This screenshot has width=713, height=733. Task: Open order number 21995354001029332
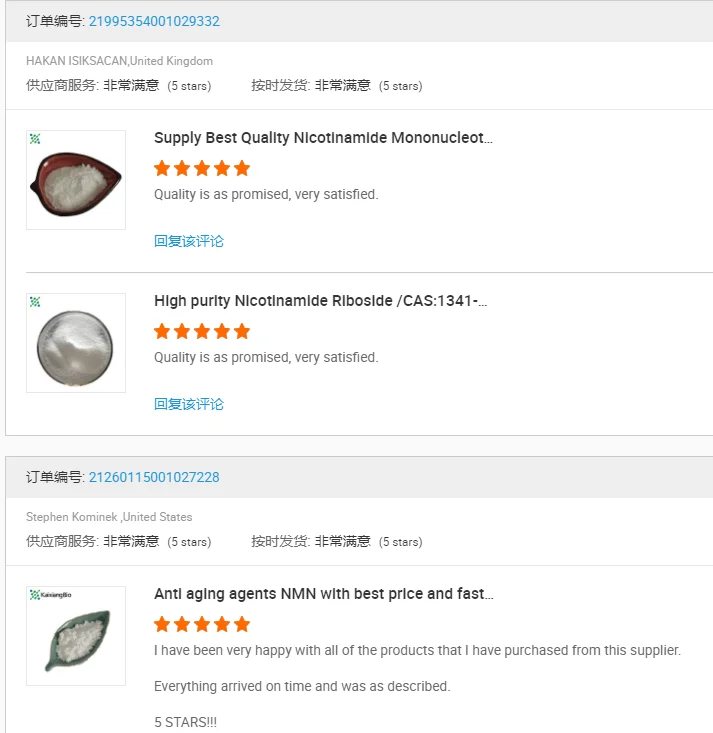[154, 21]
